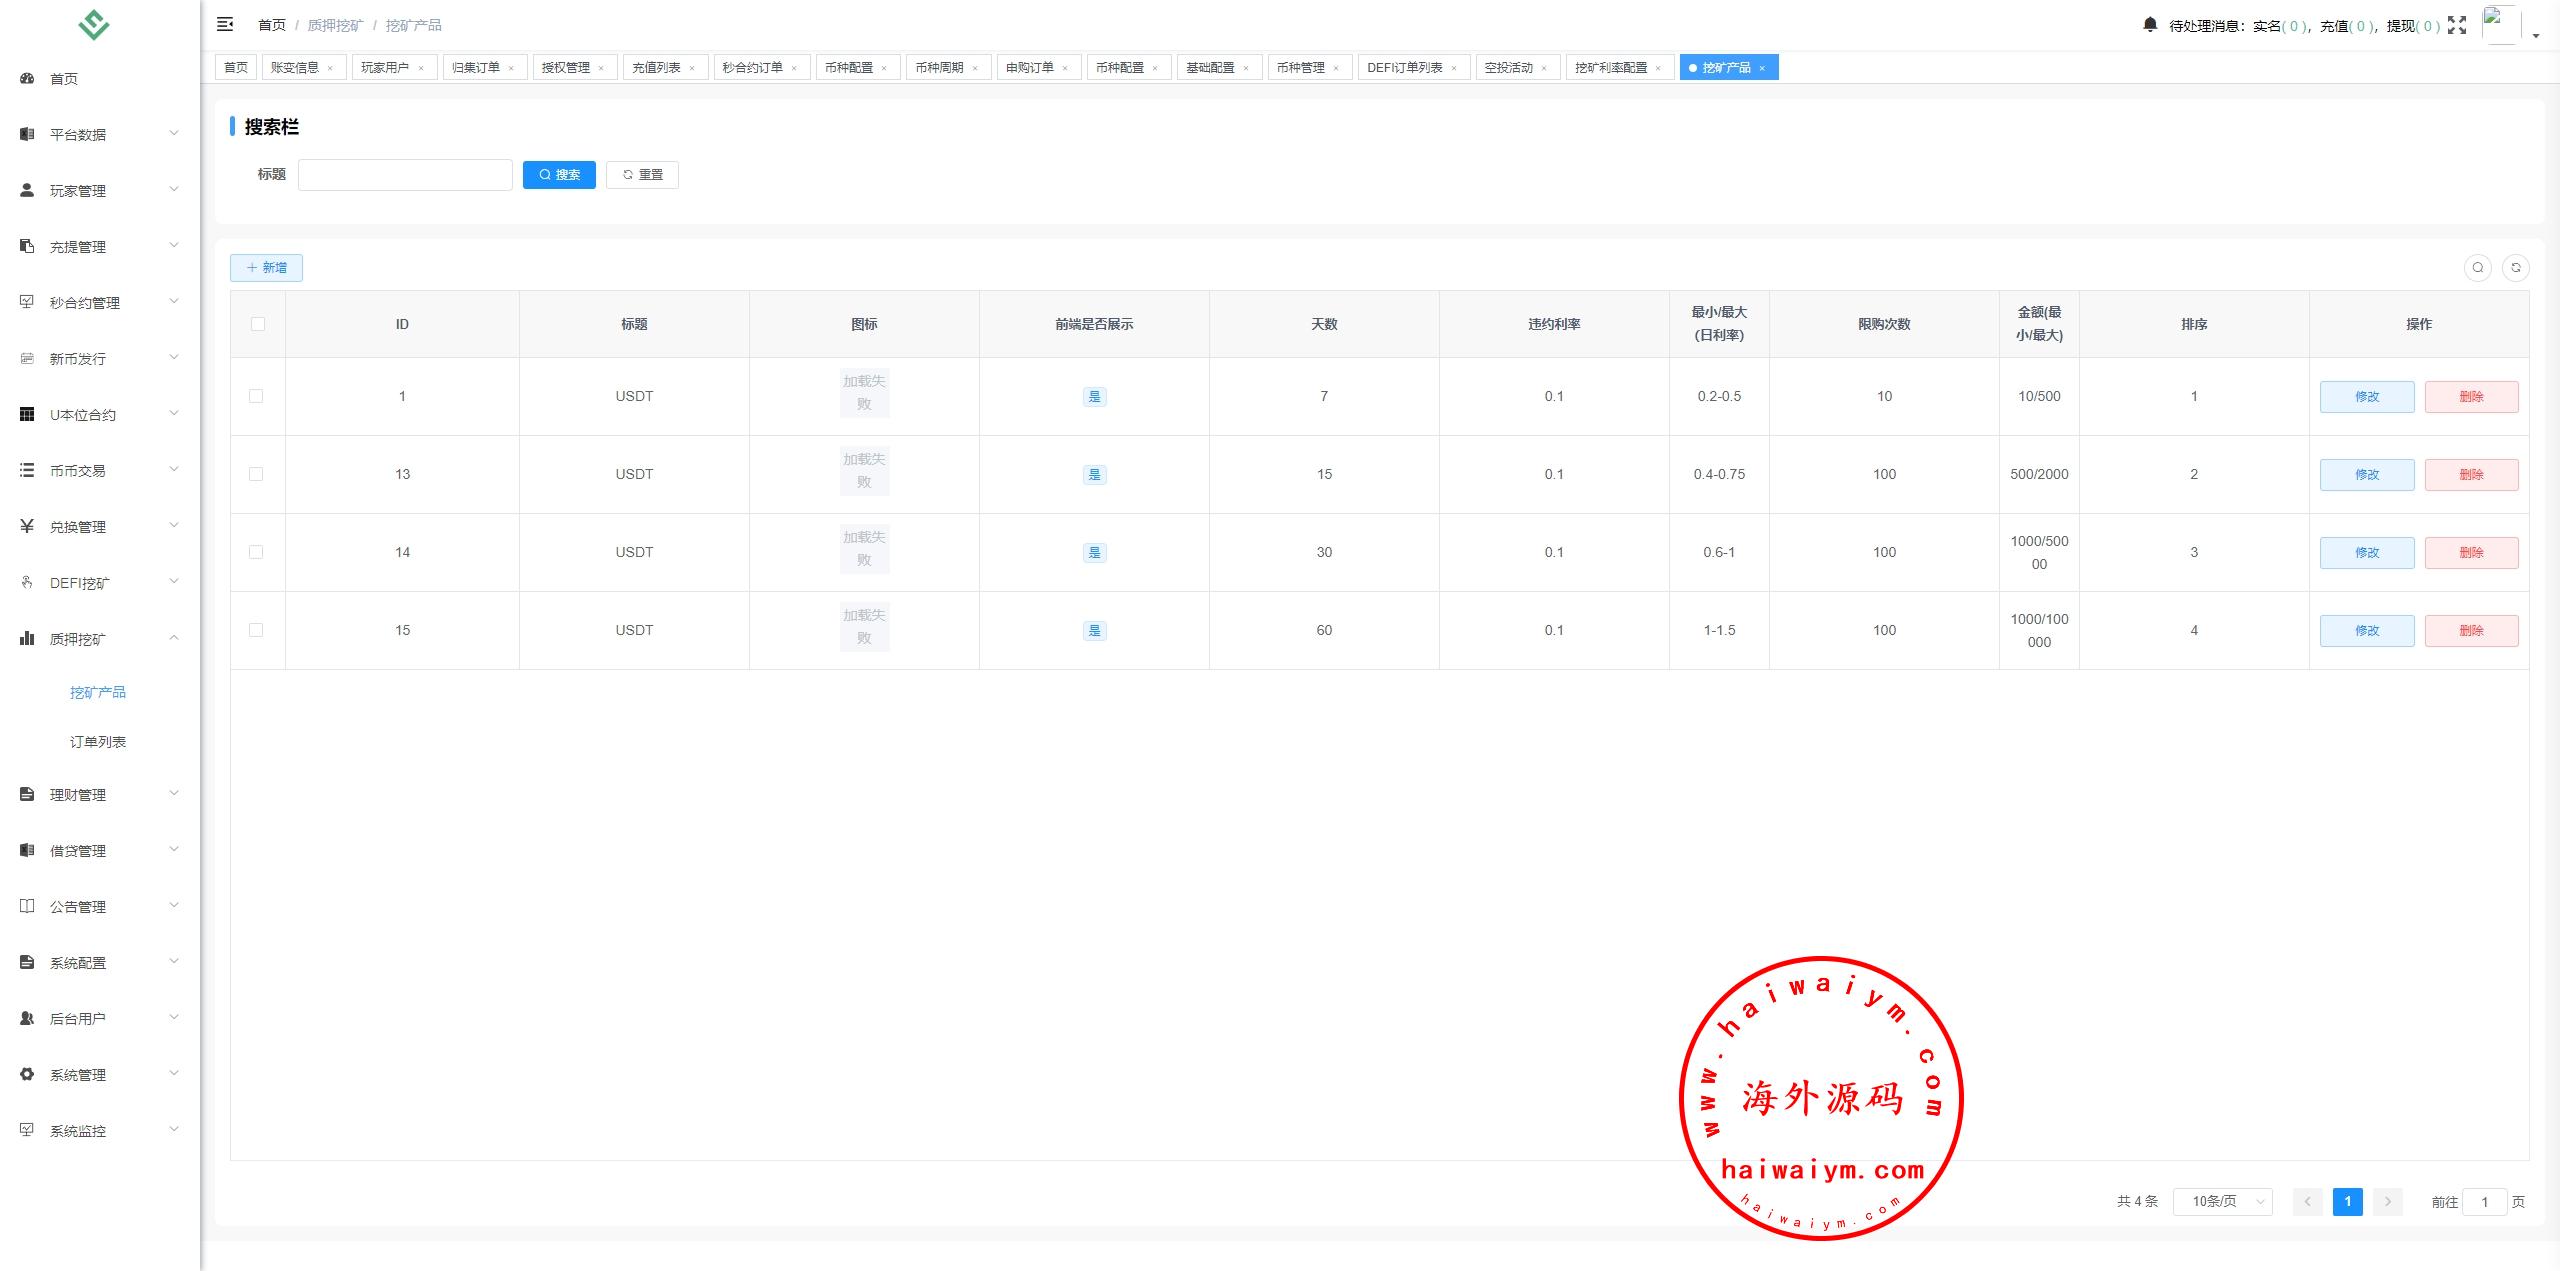Click the table refresh circular icon

click(2516, 267)
